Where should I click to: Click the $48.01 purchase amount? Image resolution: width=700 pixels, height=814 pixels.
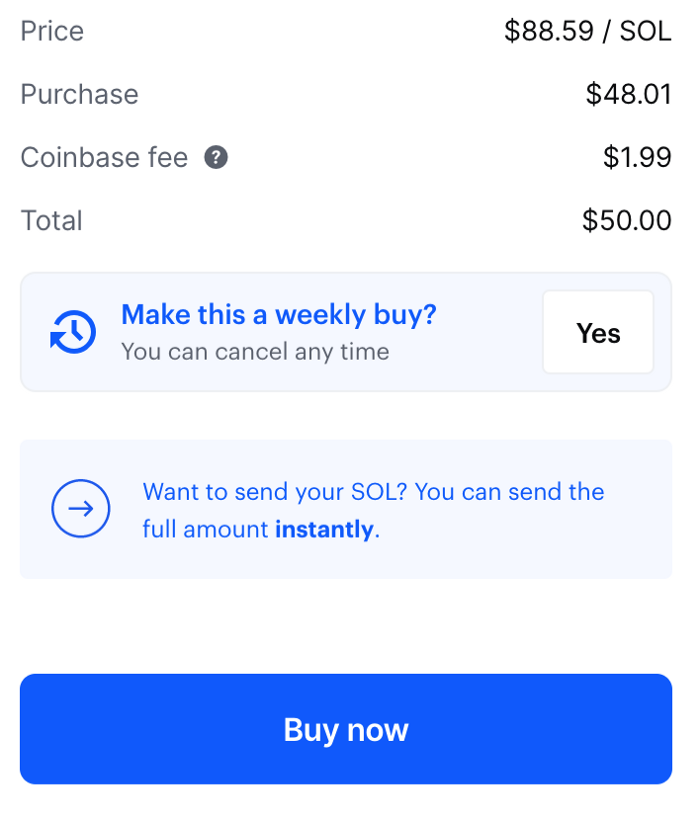pos(628,94)
